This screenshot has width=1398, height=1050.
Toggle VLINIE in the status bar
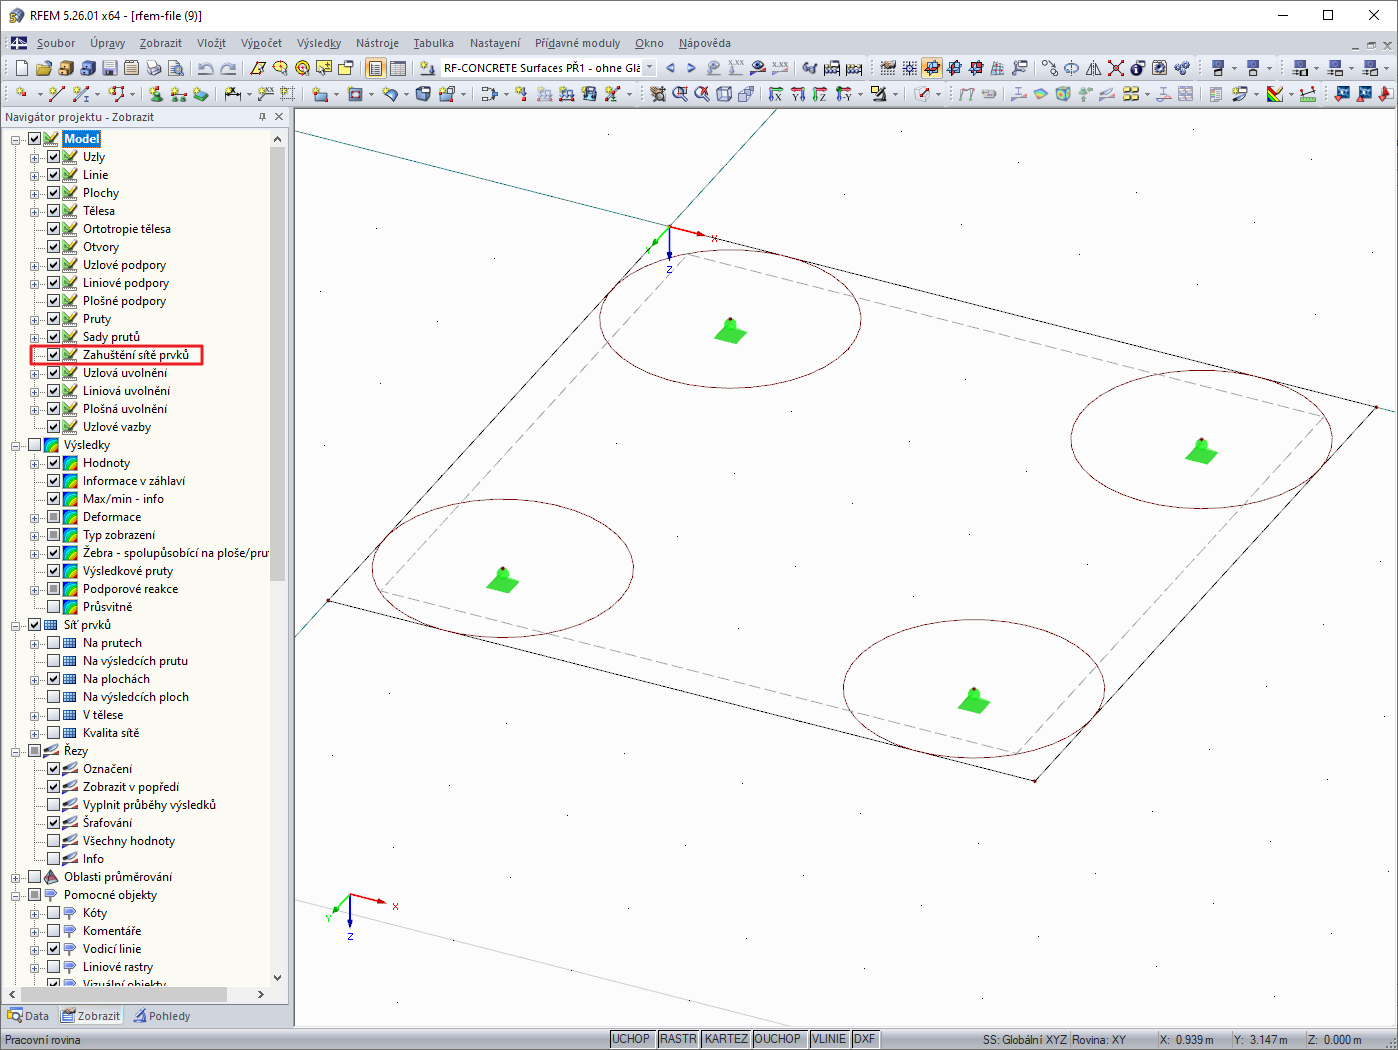pos(829,1039)
